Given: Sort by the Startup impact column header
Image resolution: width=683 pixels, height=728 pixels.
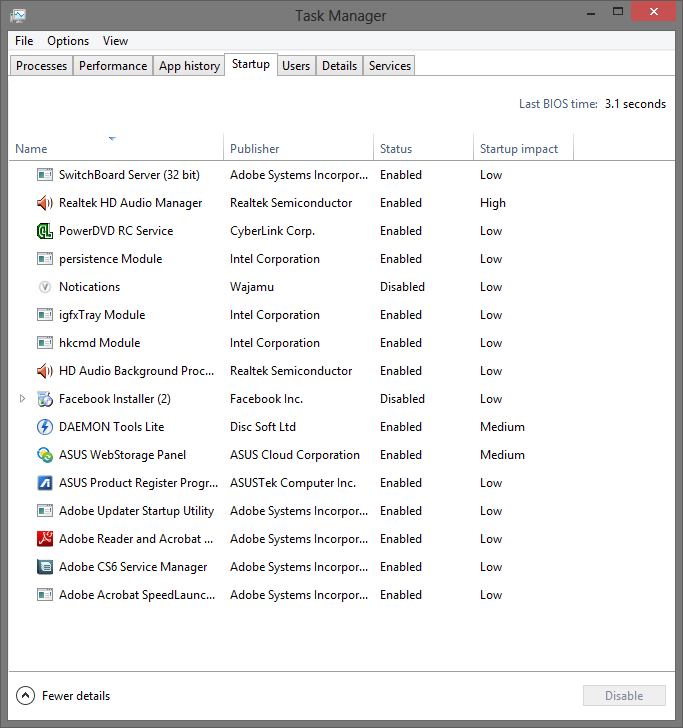Looking at the screenshot, I should pyautogui.click(x=523, y=149).
